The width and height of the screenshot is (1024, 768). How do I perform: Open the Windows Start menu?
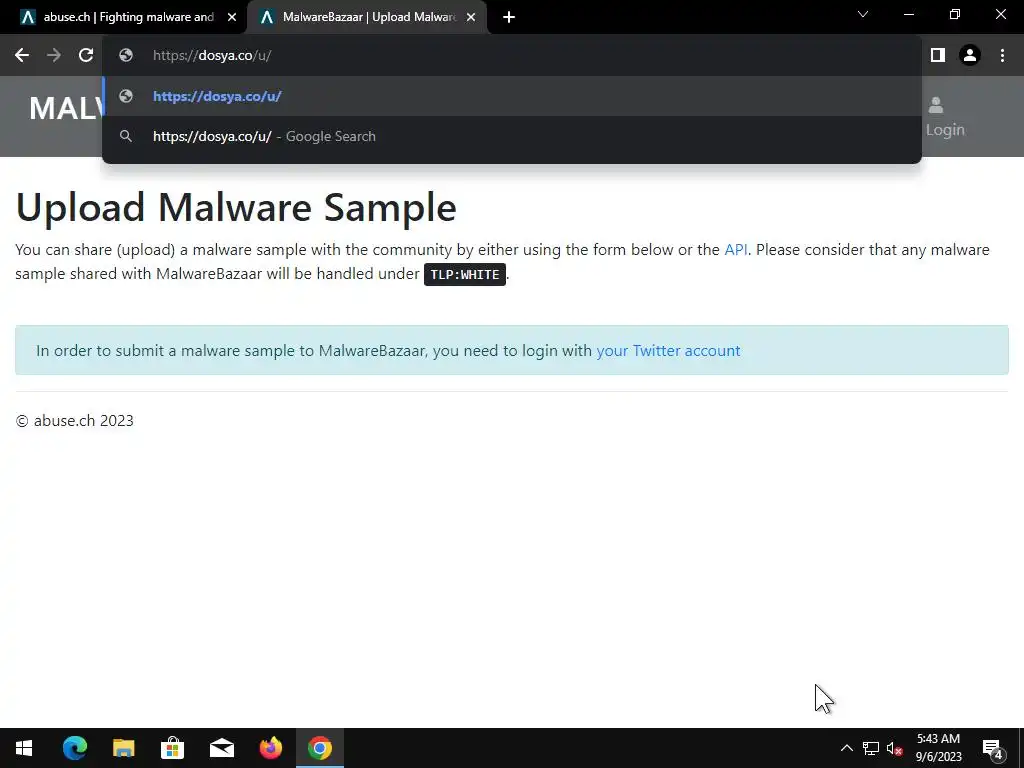24,748
